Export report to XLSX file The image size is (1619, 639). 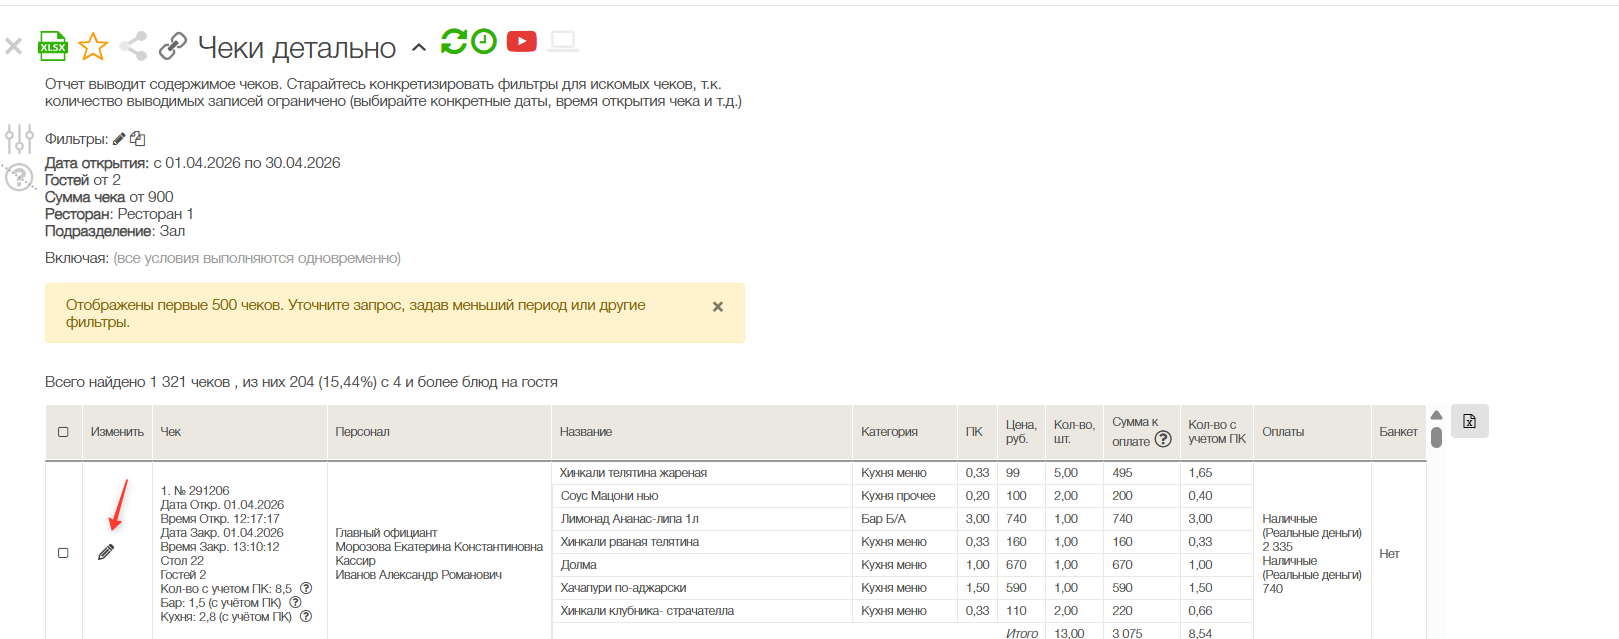click(x=53, y=46)
